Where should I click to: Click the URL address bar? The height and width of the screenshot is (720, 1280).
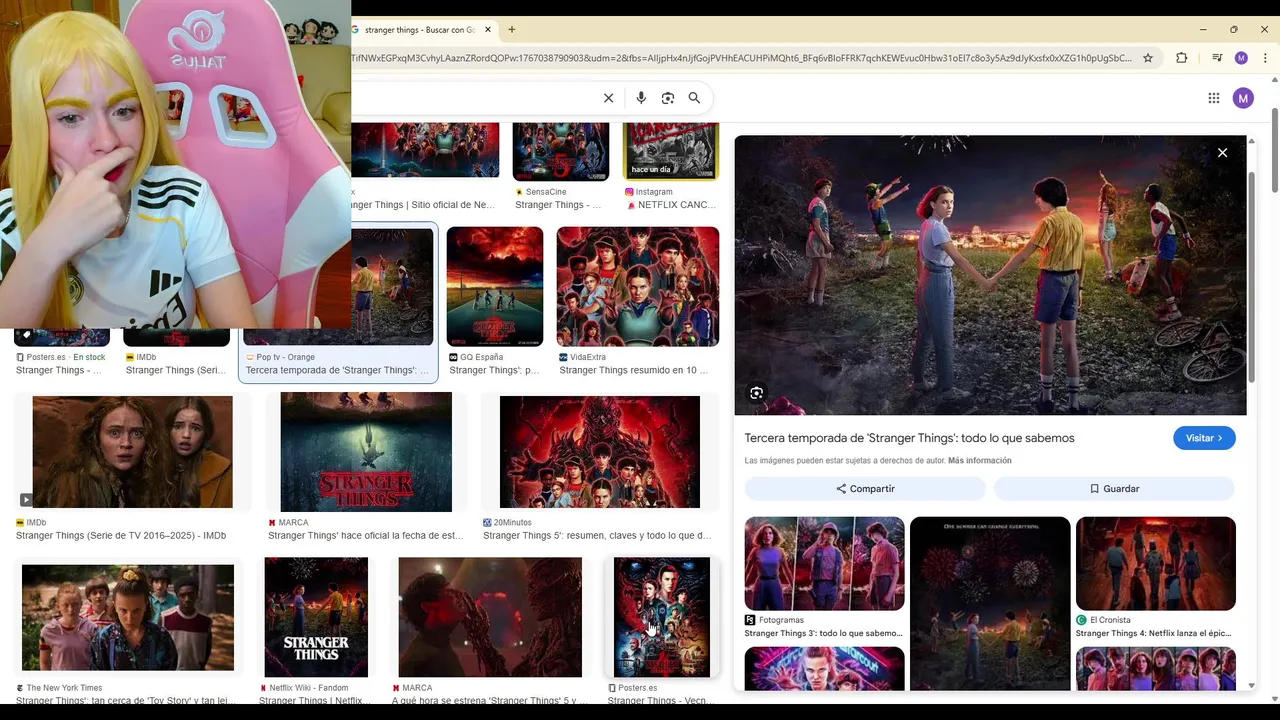(740, 58)
